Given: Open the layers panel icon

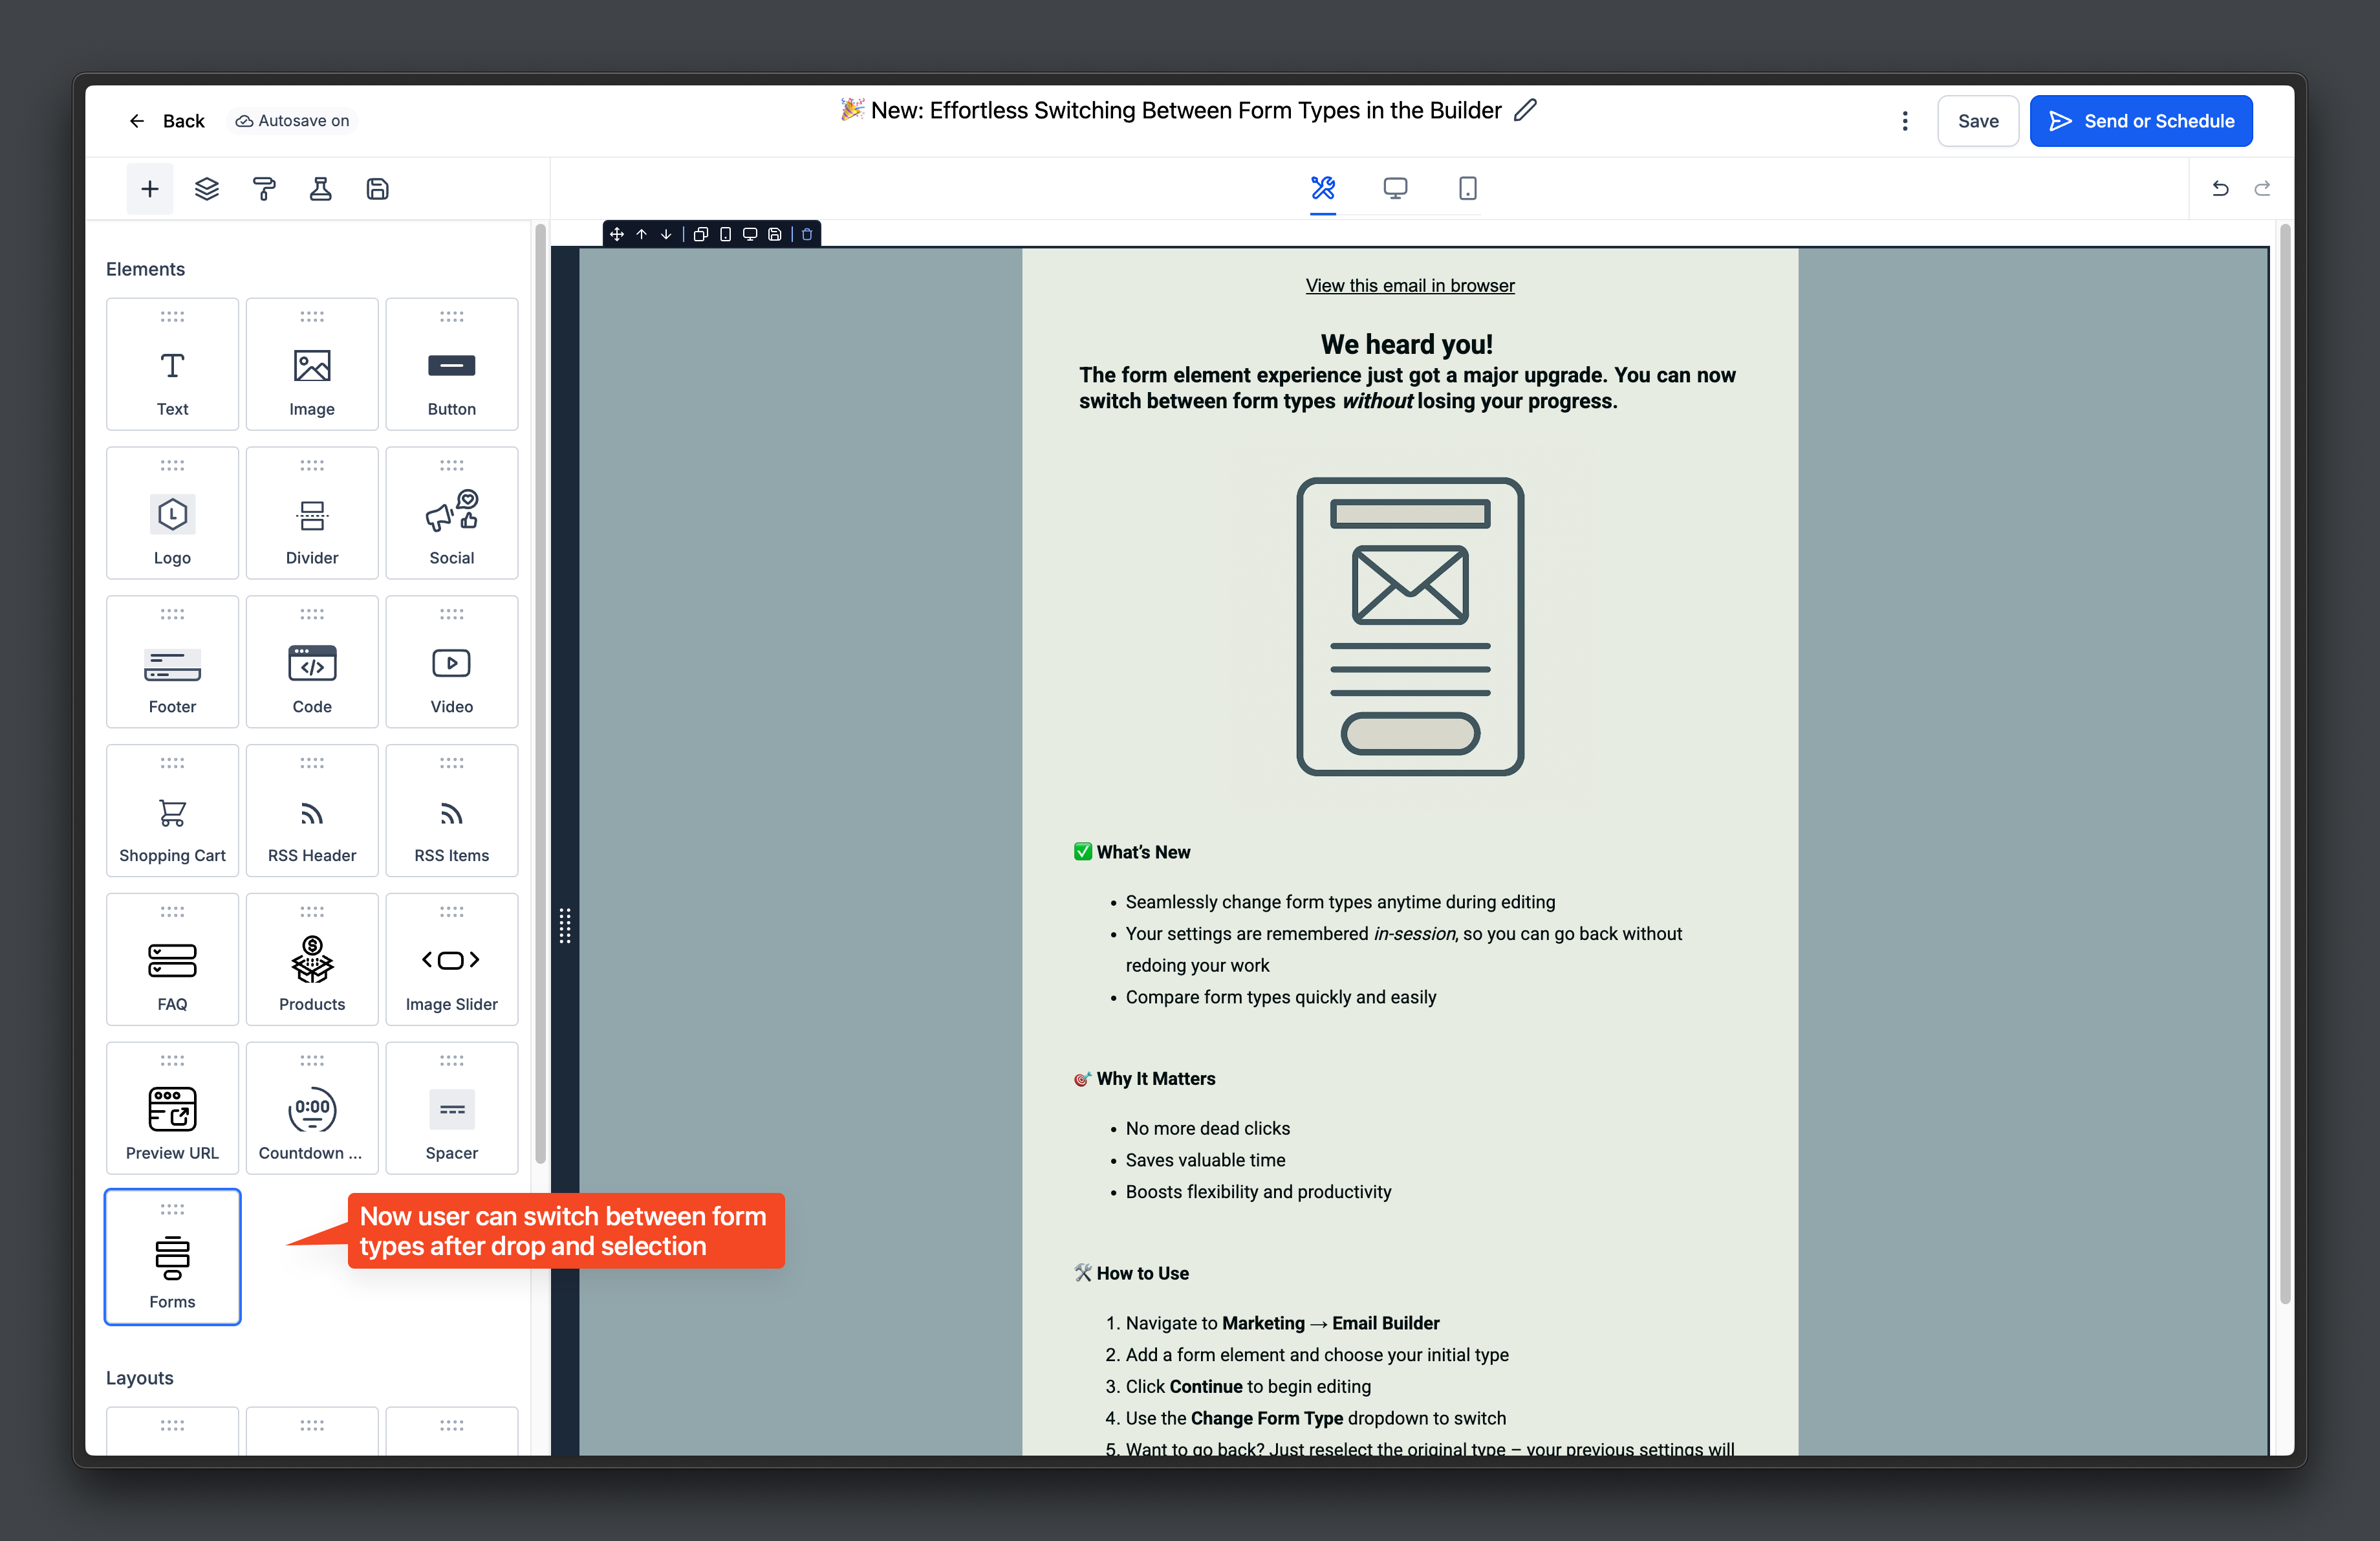Looking at the screenshot, I should coord(207,189).
